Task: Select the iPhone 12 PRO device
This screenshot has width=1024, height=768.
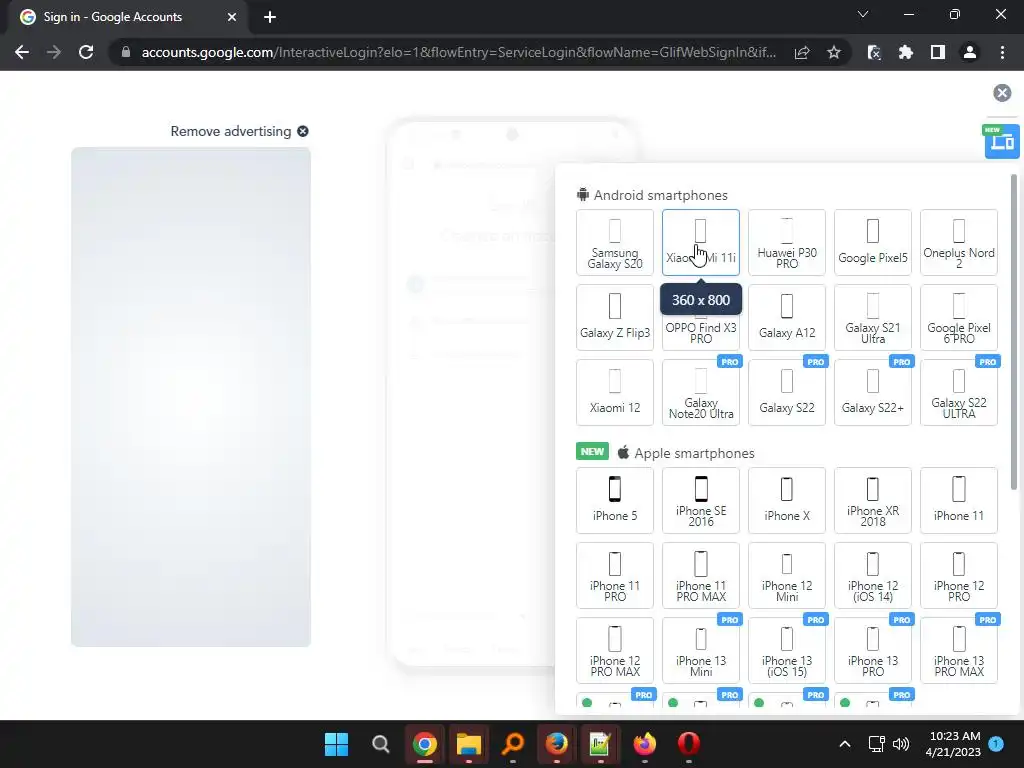Action: tap(959, 575)
